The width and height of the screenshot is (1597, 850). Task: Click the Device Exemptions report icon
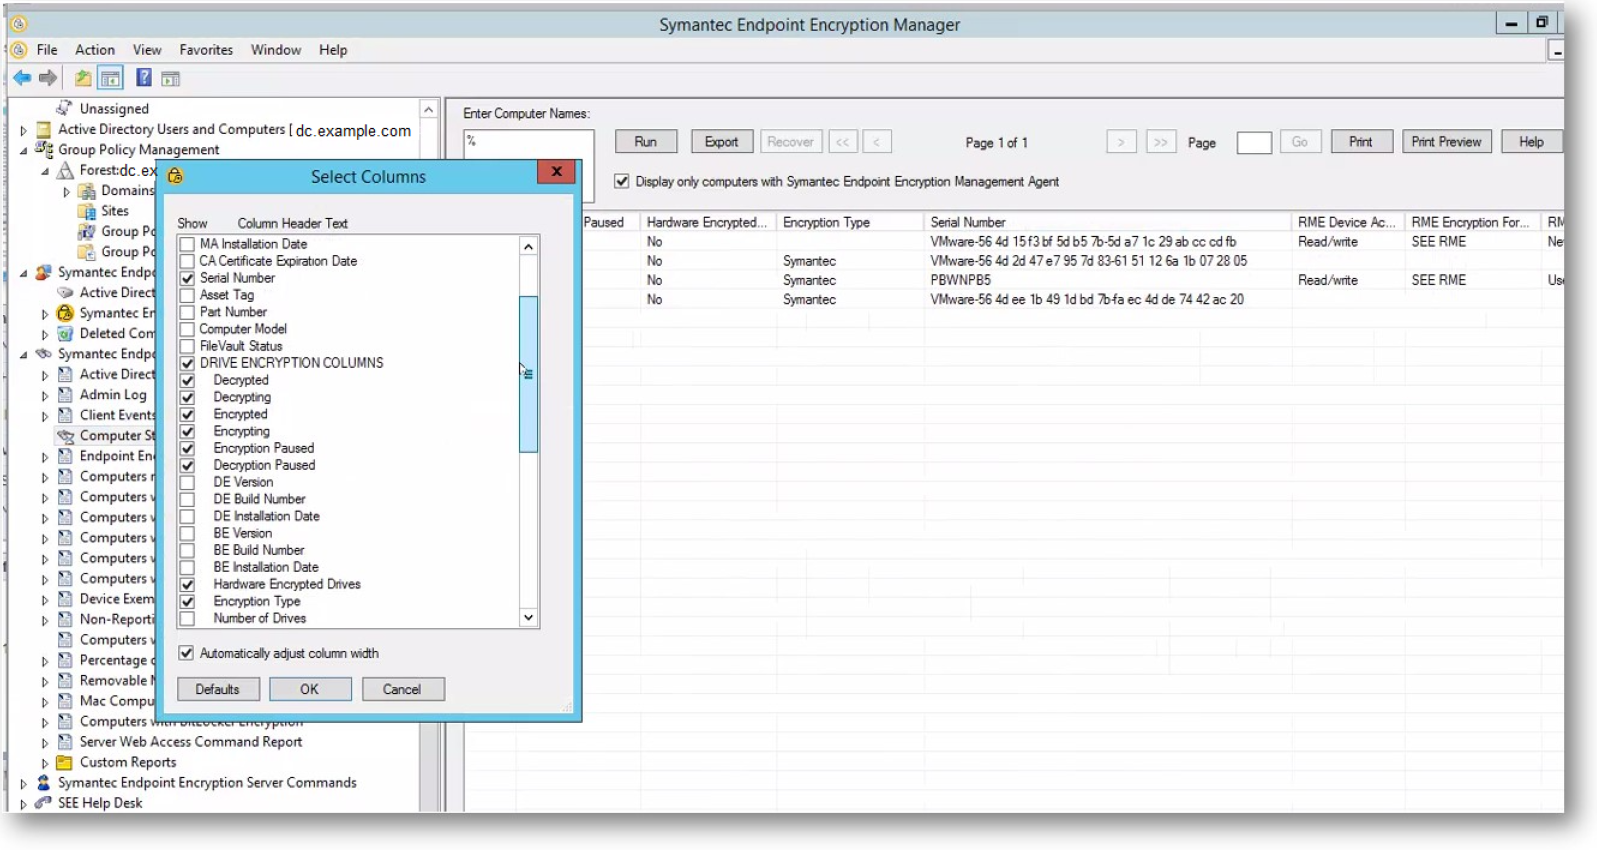pos(65,599)
